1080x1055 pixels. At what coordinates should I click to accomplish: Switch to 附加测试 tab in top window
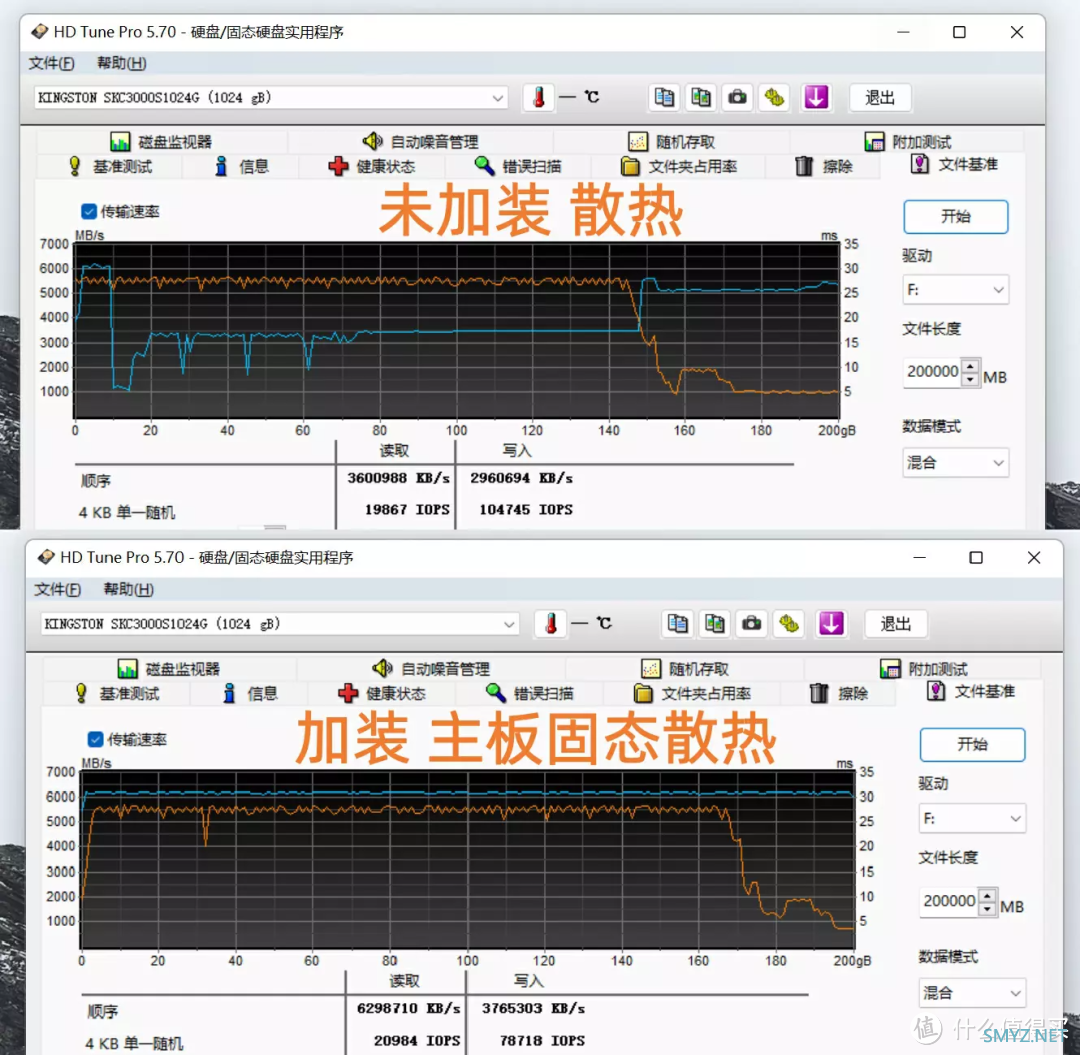(x=908, y=142)
